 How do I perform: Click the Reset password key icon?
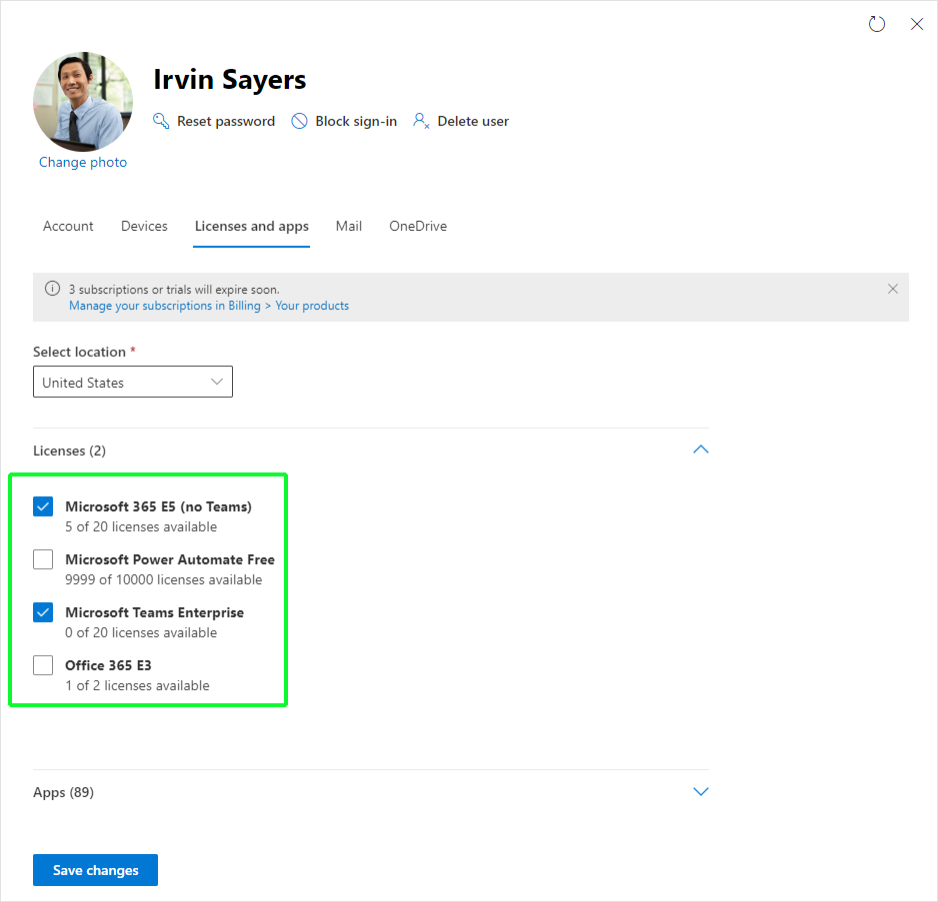tap(161, 121)
